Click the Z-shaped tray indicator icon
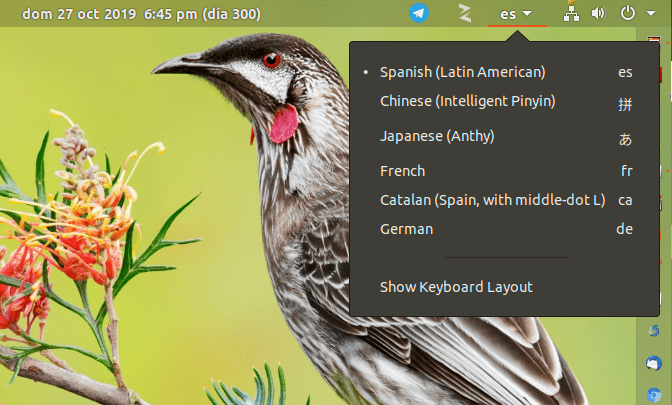The image size is (672, 405). click(465, 13)
